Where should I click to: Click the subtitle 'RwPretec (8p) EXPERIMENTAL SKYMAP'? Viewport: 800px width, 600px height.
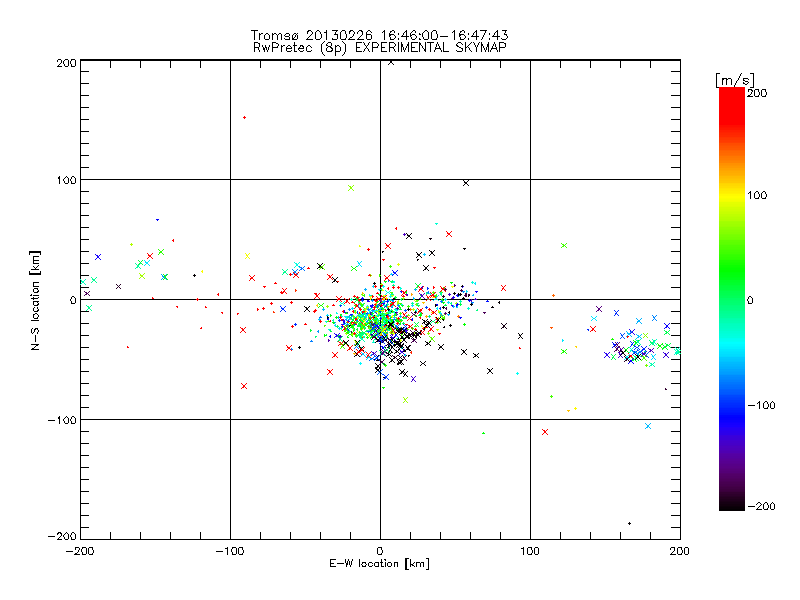380,48
